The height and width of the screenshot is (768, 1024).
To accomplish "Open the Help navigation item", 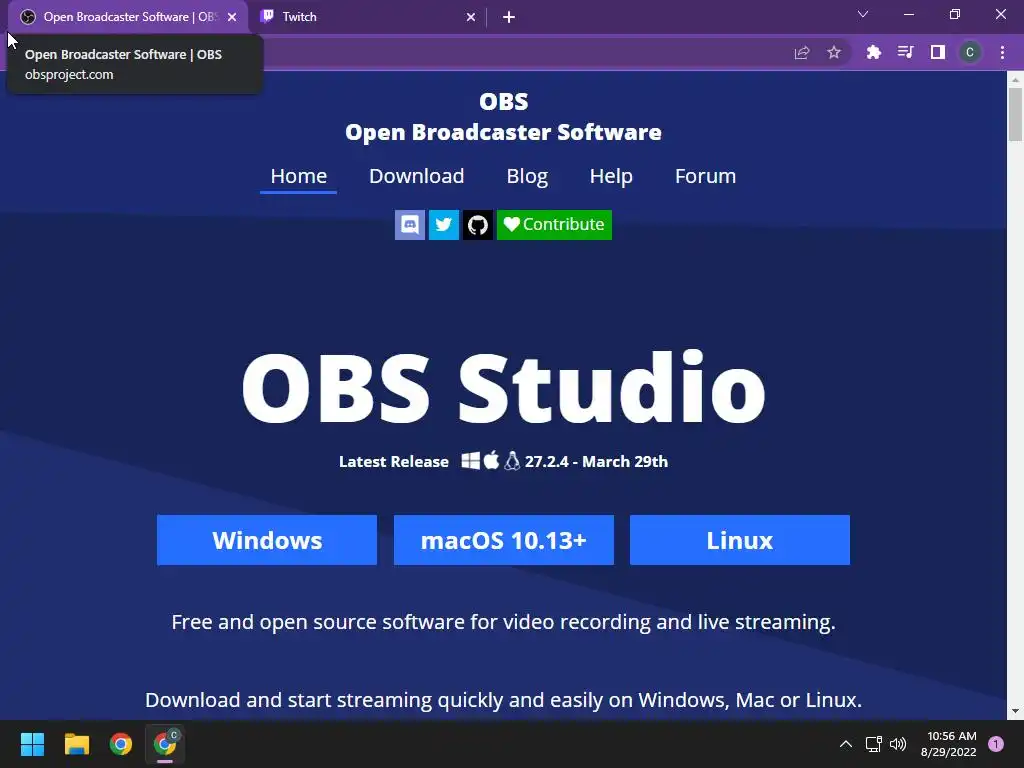I will (x=611, y=176).
